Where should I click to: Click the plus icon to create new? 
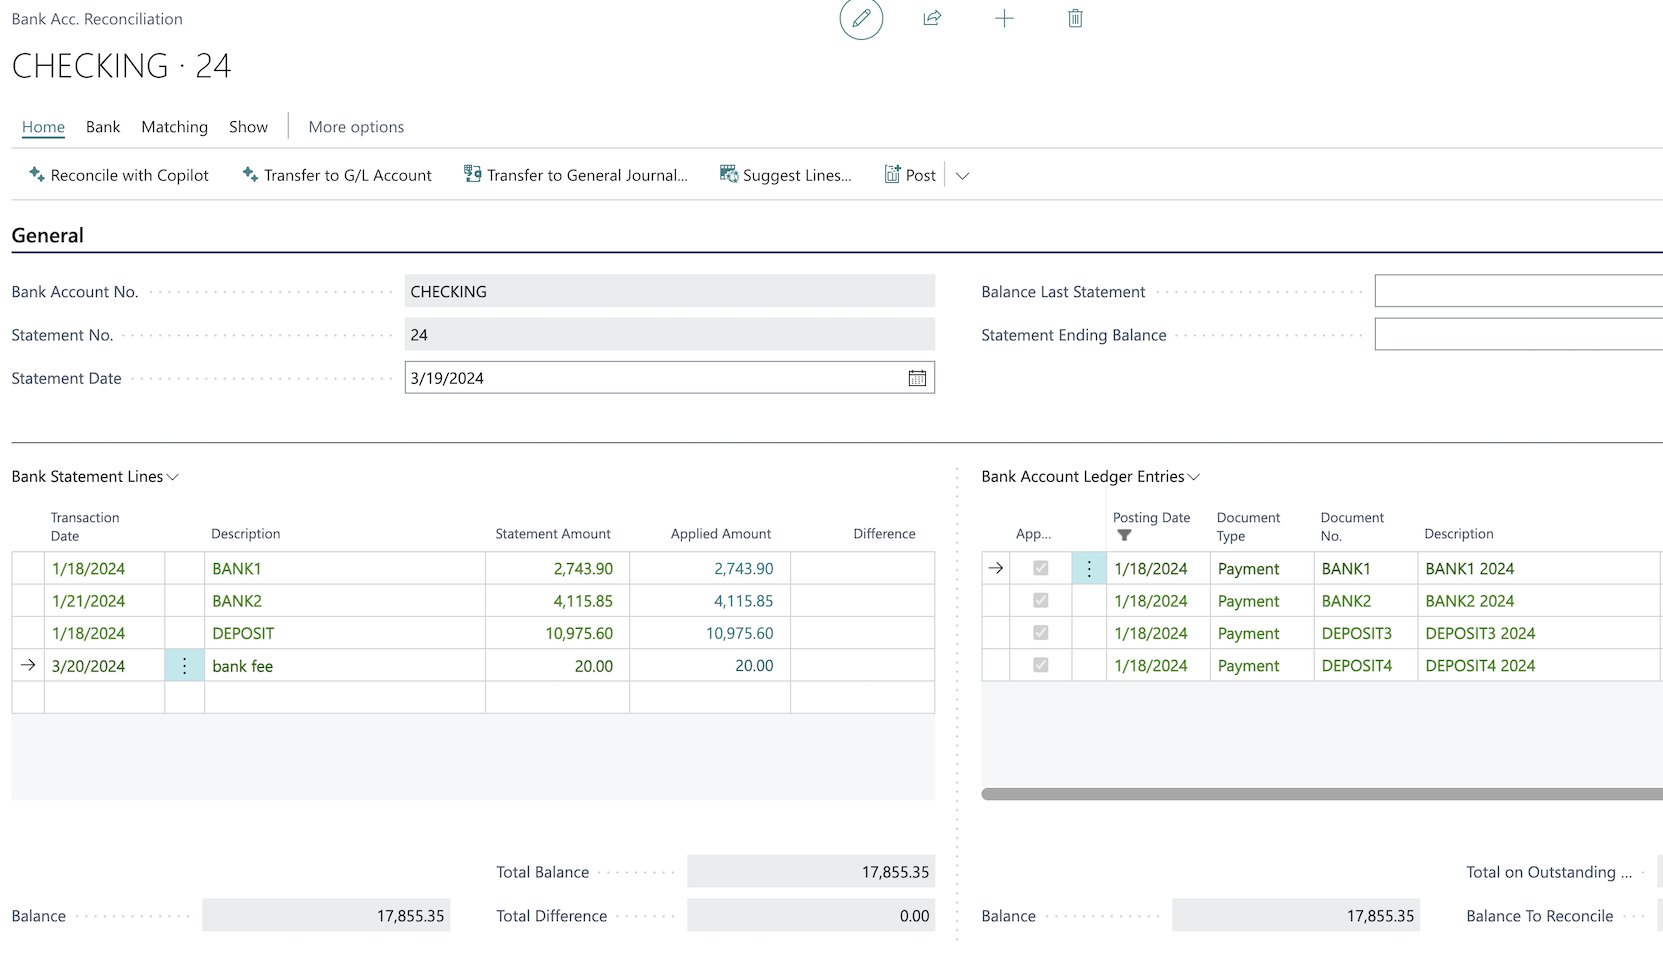coord(1004,18)
